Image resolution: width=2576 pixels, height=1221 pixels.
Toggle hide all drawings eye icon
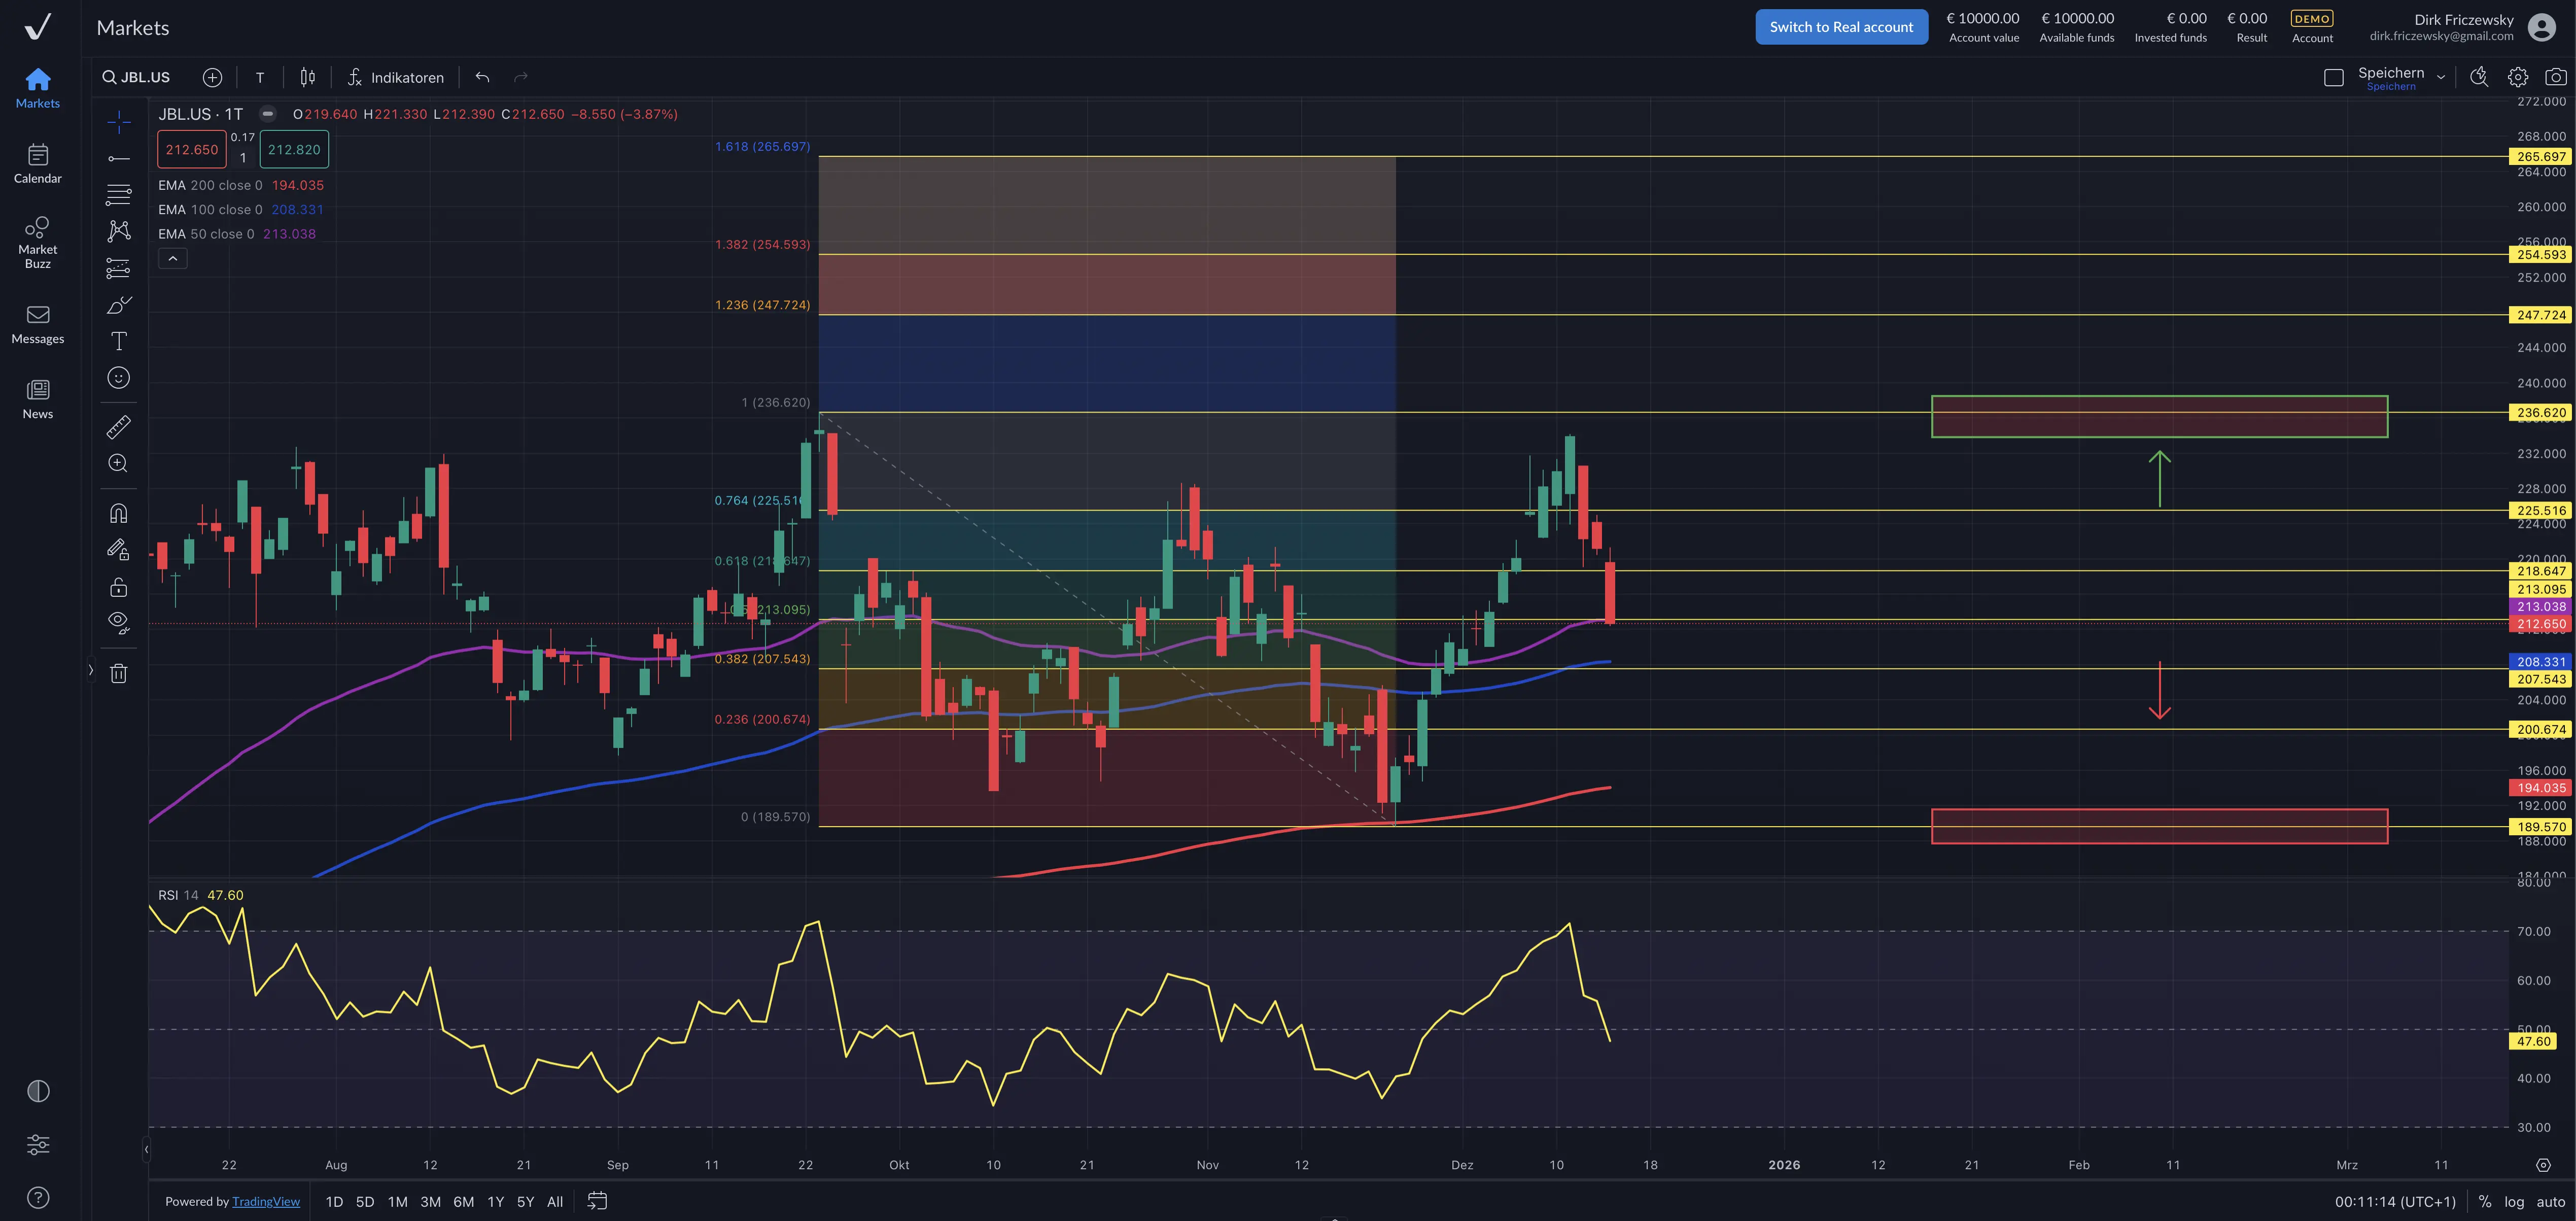[118, 622]
